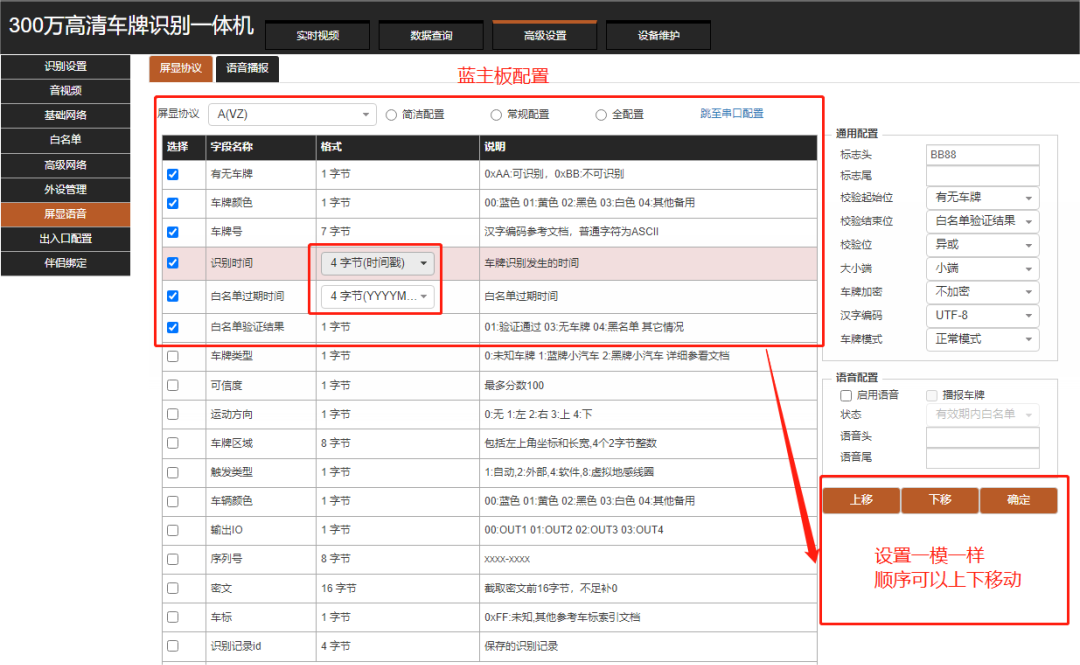The width and height of the screenshot is (1080, 665).
Task: Click the 标志尾 input field
Action: 982,176
